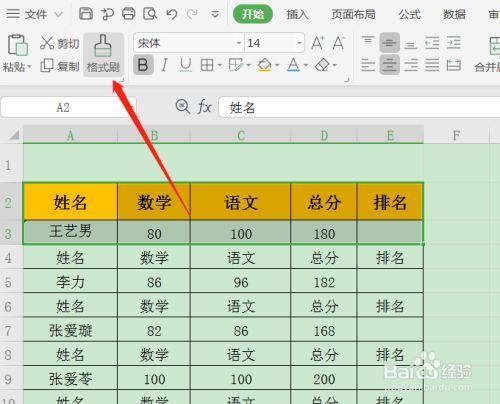Click the fill color bucket swatch

click(x=265, y=65)
